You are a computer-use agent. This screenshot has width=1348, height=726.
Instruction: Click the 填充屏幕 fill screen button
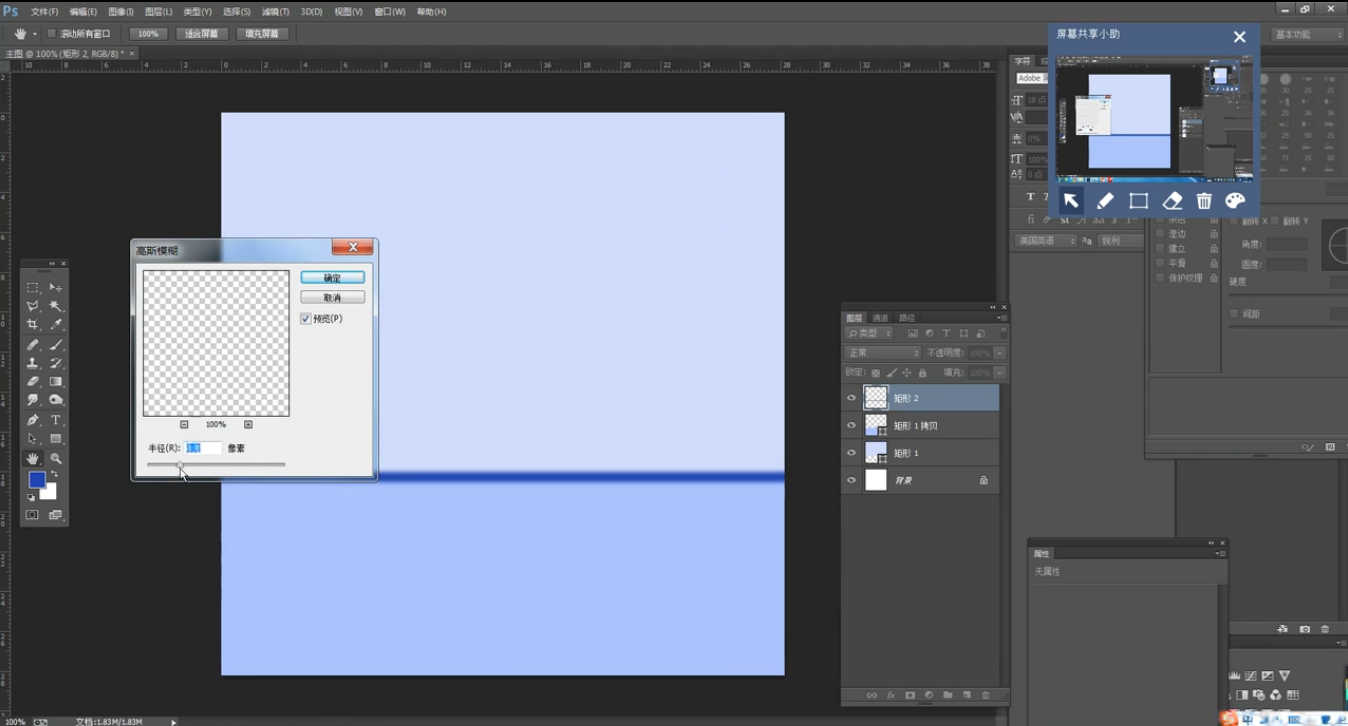pos(262,34)
